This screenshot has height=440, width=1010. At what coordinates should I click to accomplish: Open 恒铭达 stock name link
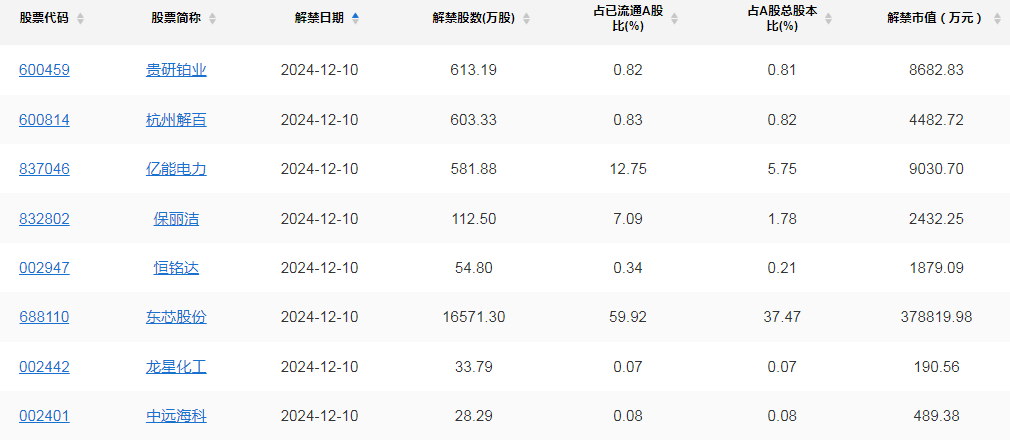176,268
